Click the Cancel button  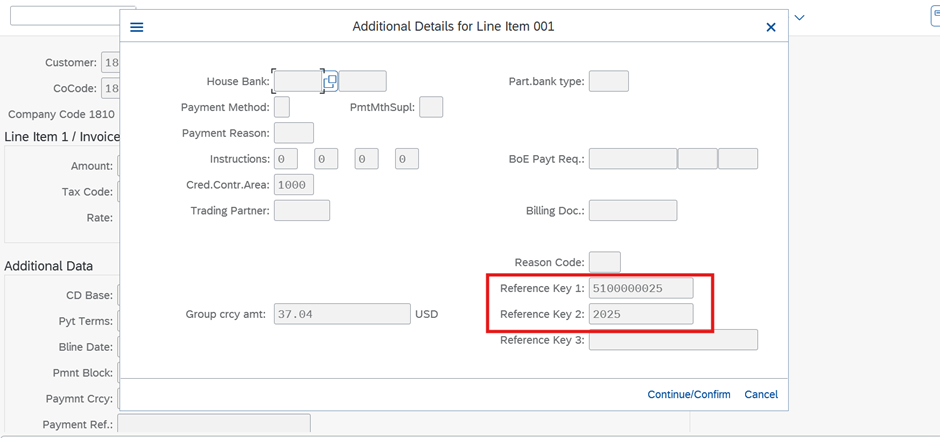[x=761, y=394]
